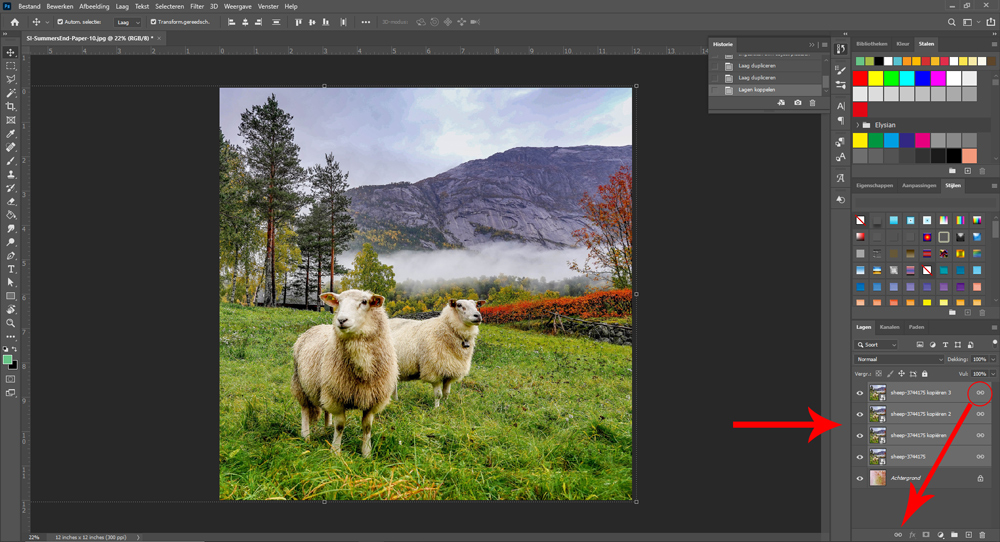Viewport: 1000px width, 542px height.
Task: Align left edges in the options bar
Action: pos(232,22)
